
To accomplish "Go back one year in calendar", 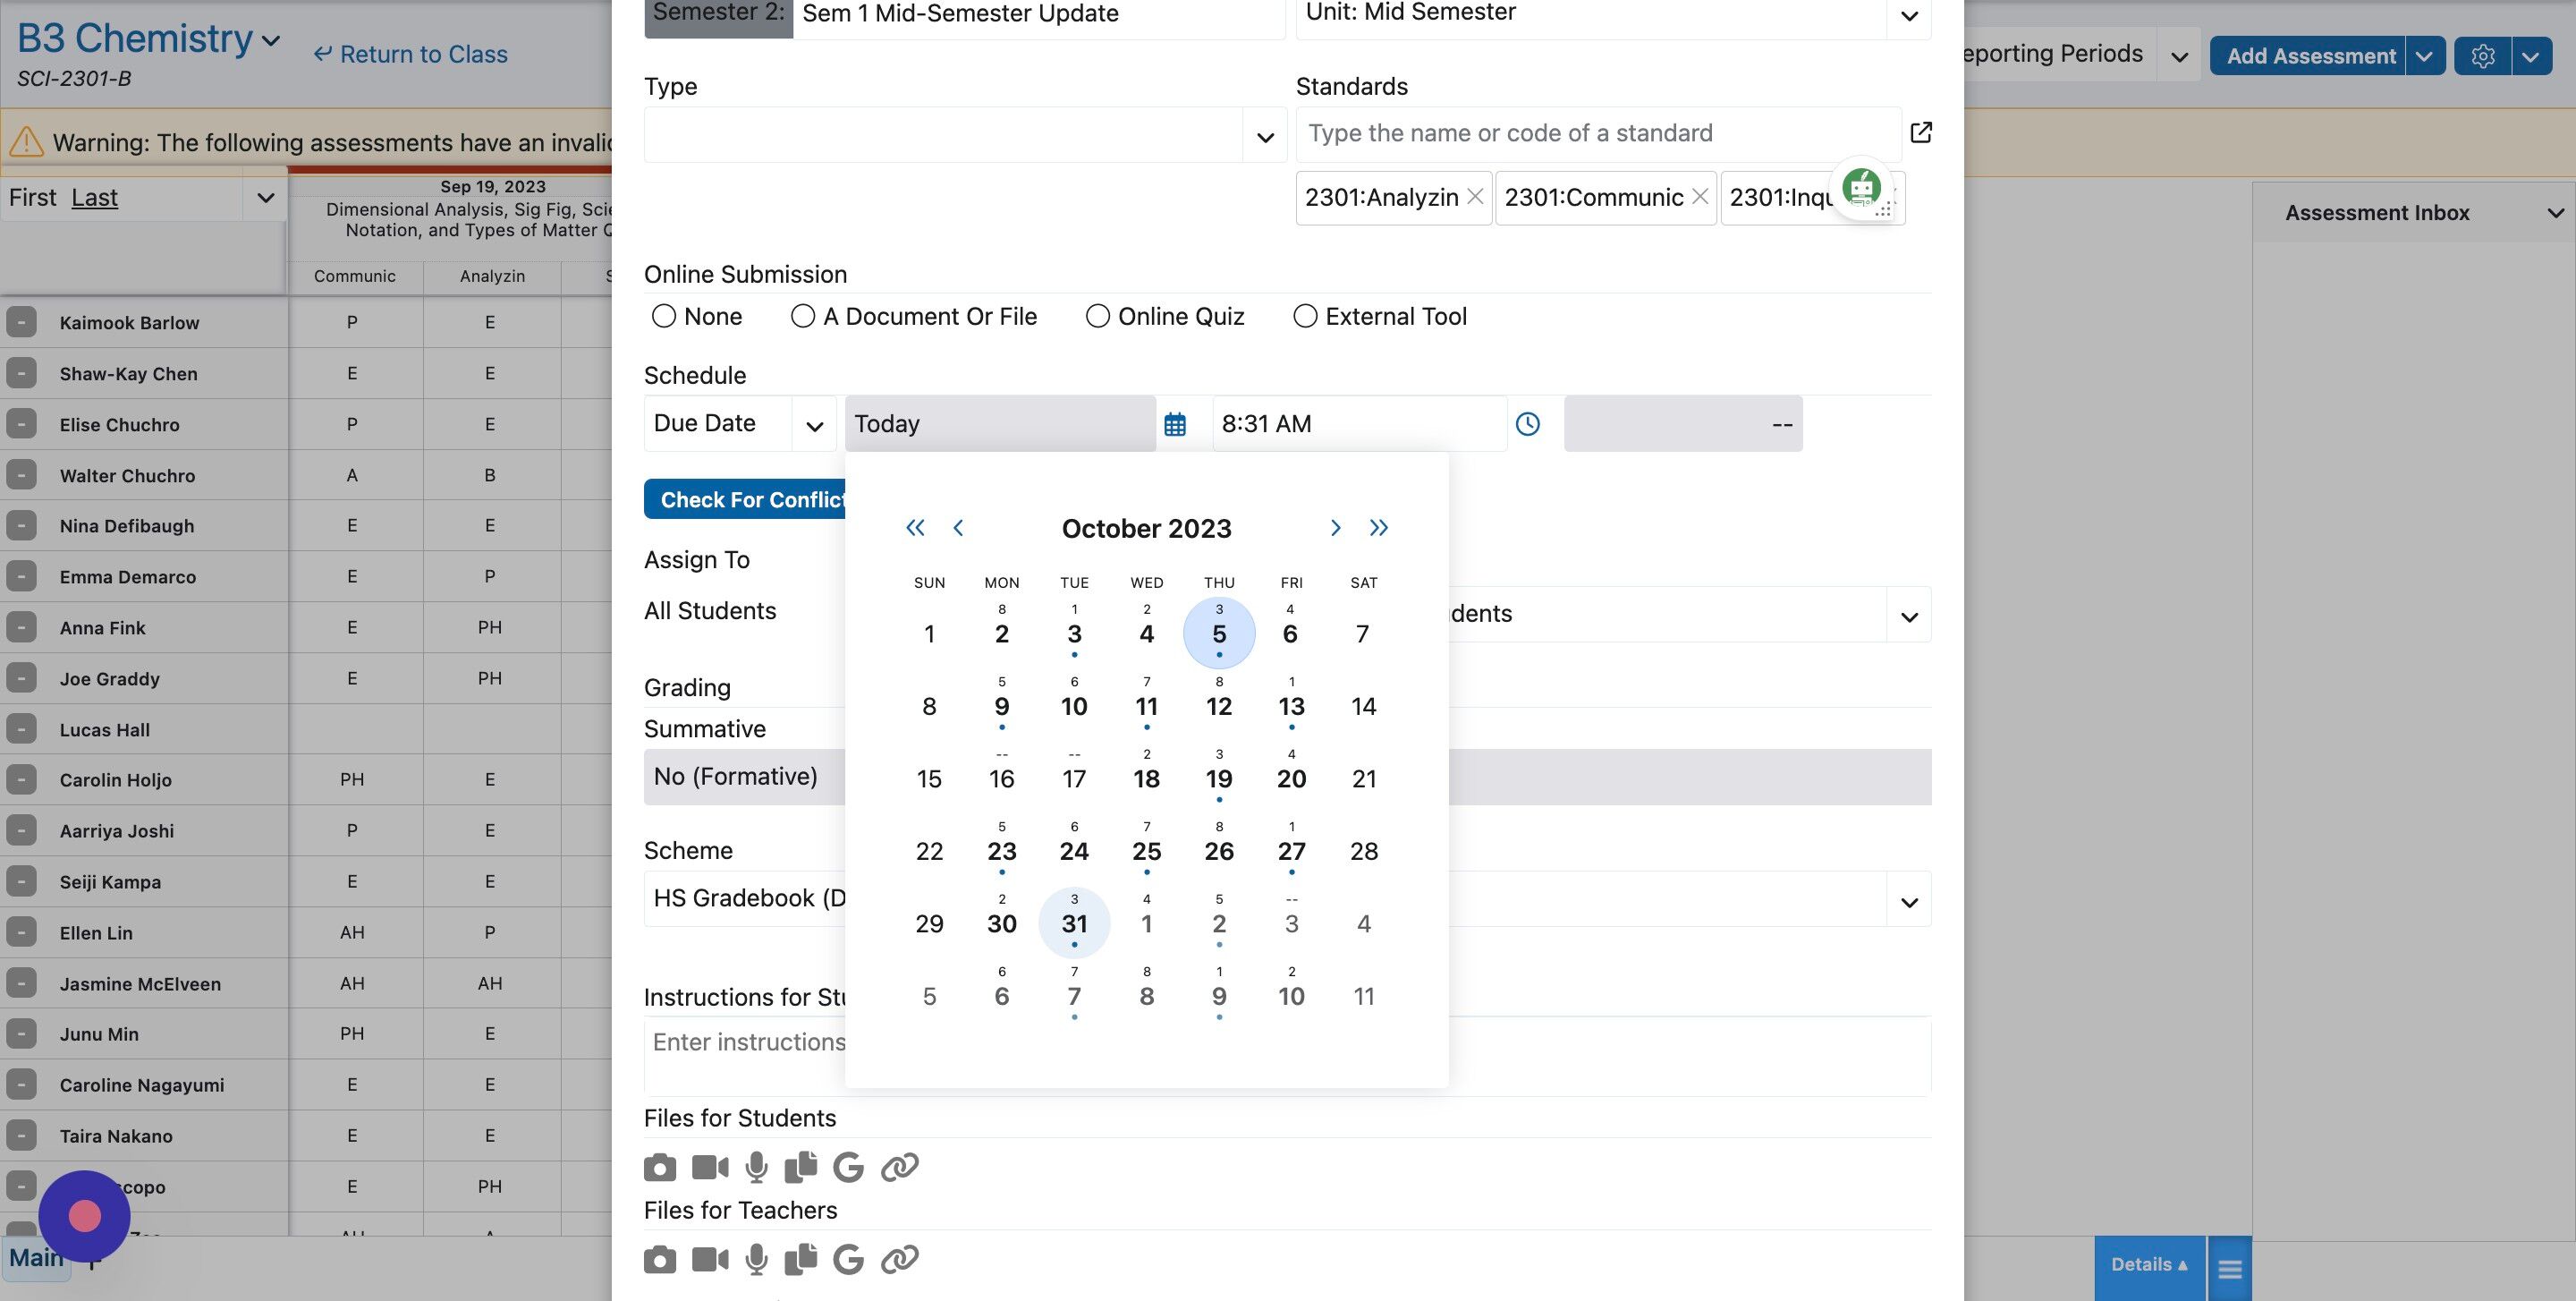I will click(x=915, y=528).
